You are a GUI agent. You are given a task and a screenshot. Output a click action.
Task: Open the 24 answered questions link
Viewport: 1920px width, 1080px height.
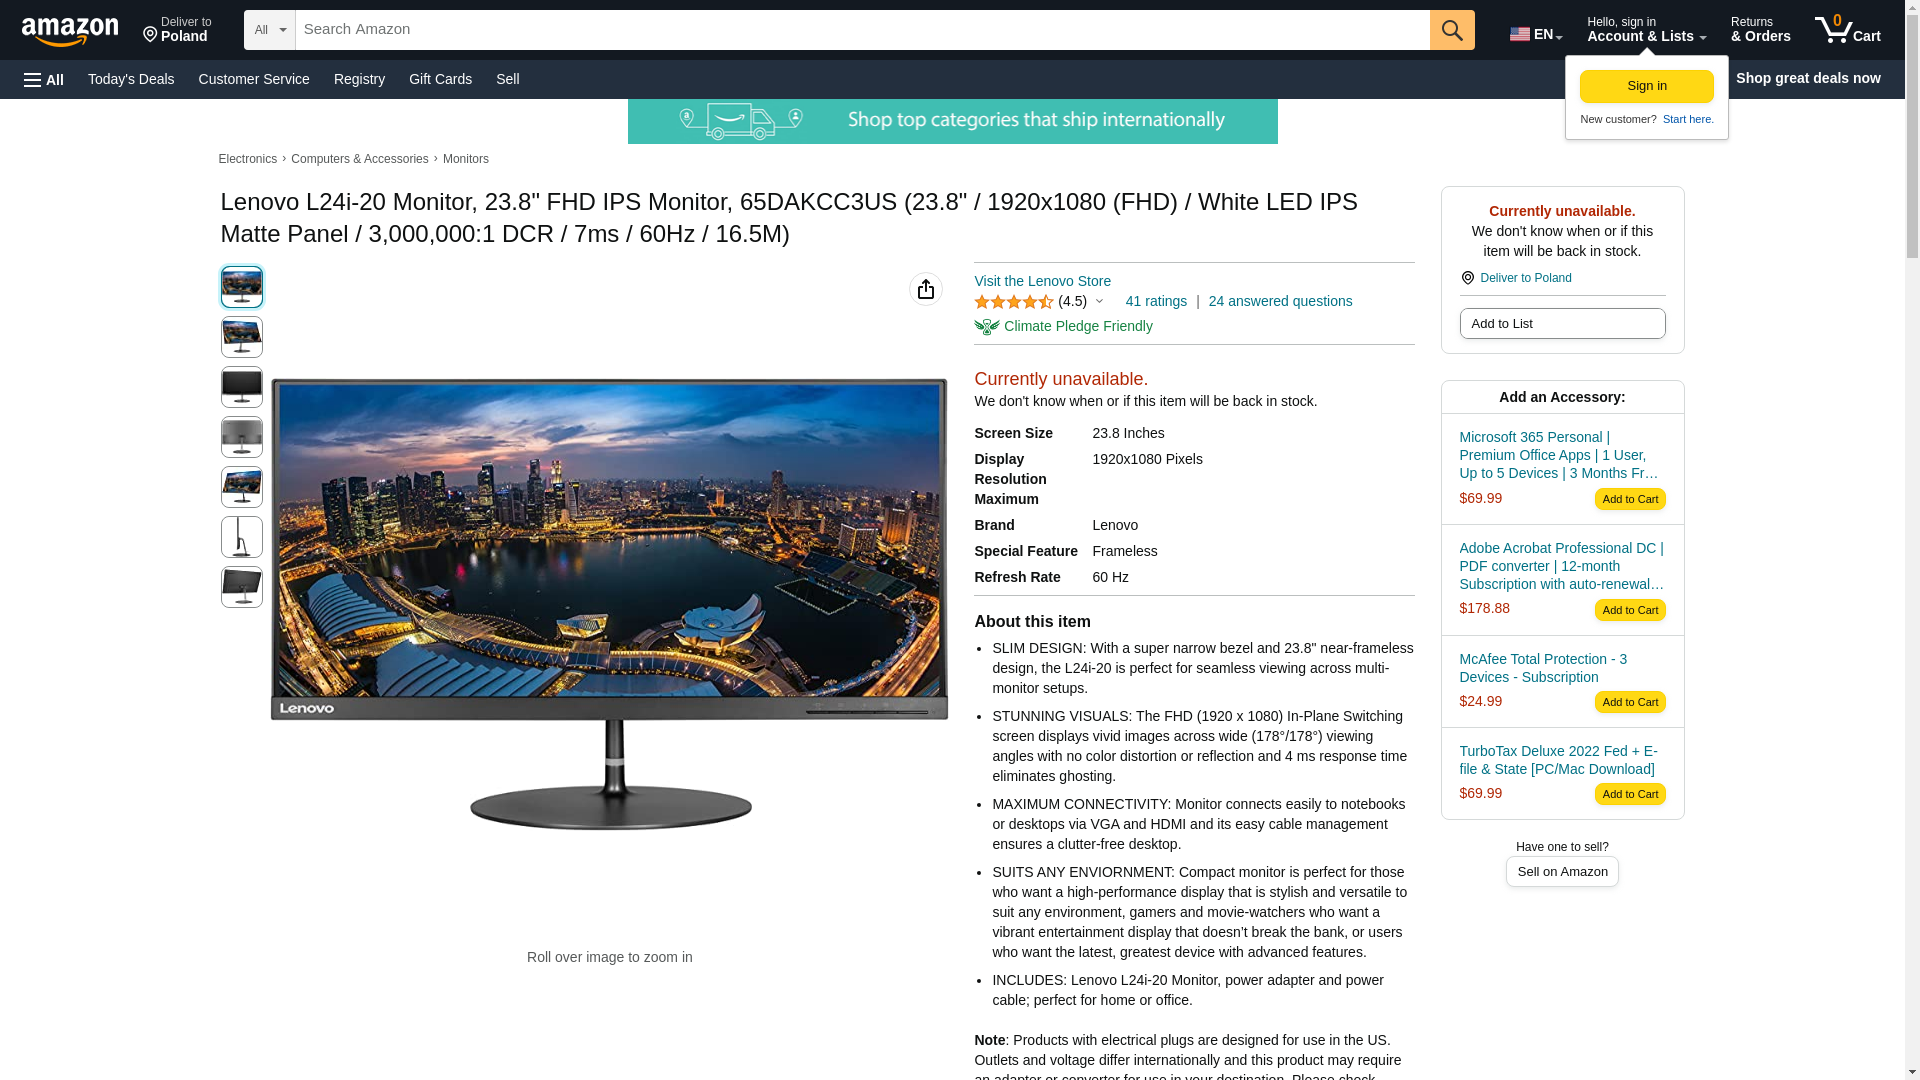(1280, 301)
